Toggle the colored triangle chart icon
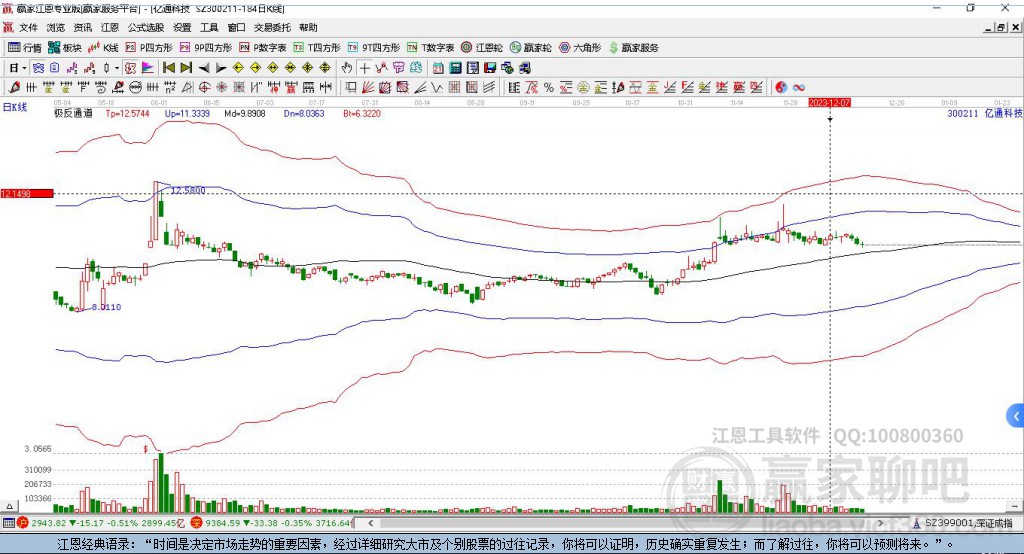 [x=148, y=68]
